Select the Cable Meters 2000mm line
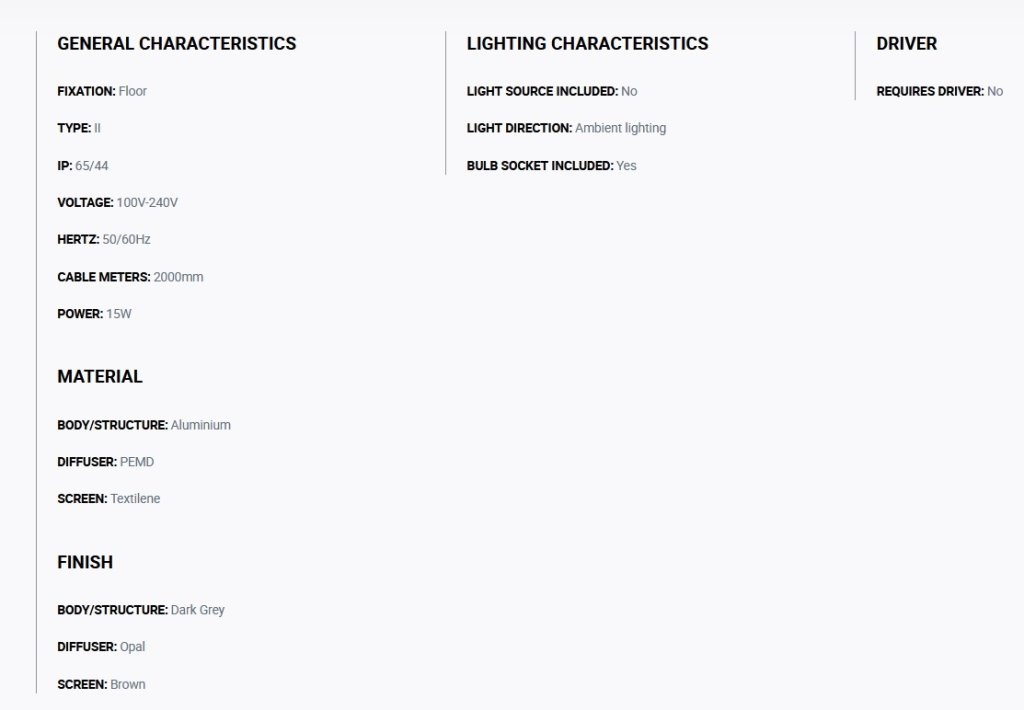1024x710 pixels. click(x=131, y=277)
